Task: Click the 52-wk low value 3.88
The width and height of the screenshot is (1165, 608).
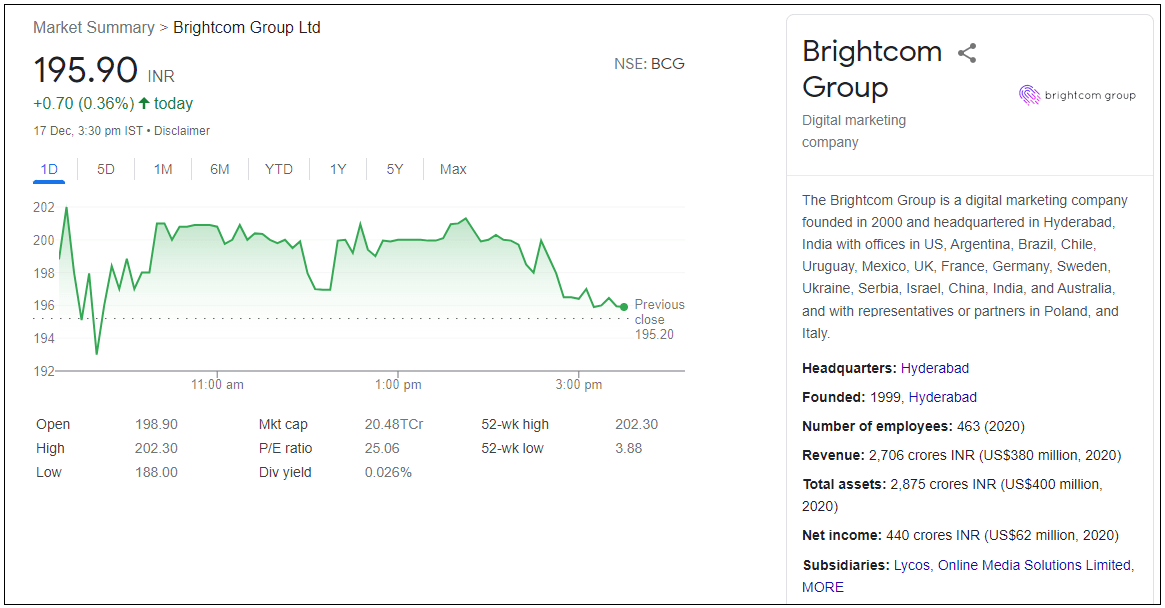Action: (629, 448)
